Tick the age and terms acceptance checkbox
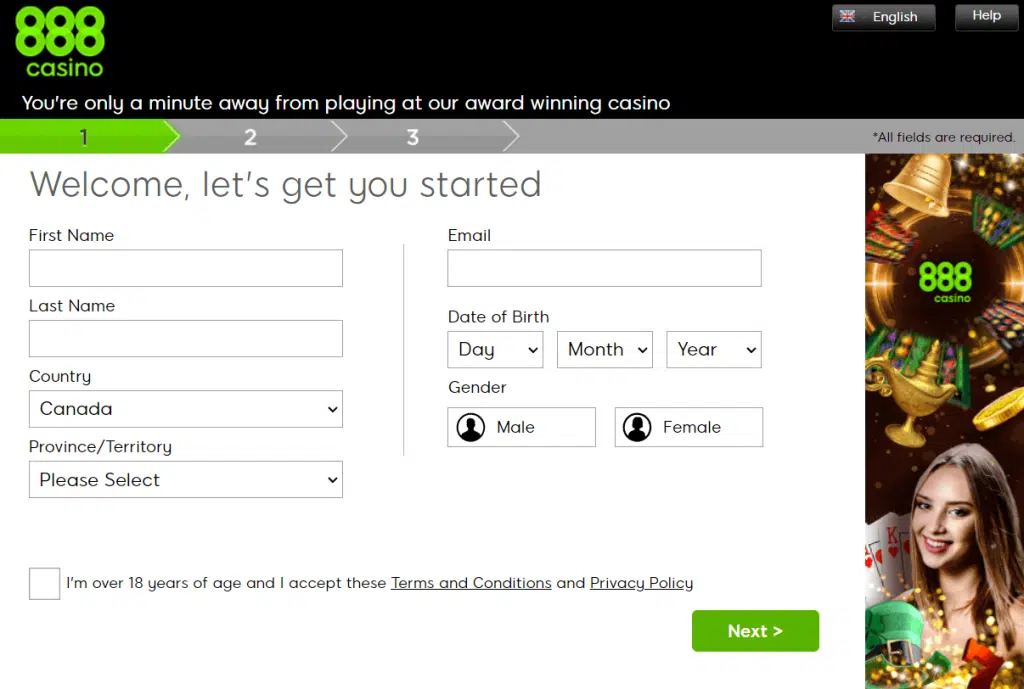 point(44,583)
